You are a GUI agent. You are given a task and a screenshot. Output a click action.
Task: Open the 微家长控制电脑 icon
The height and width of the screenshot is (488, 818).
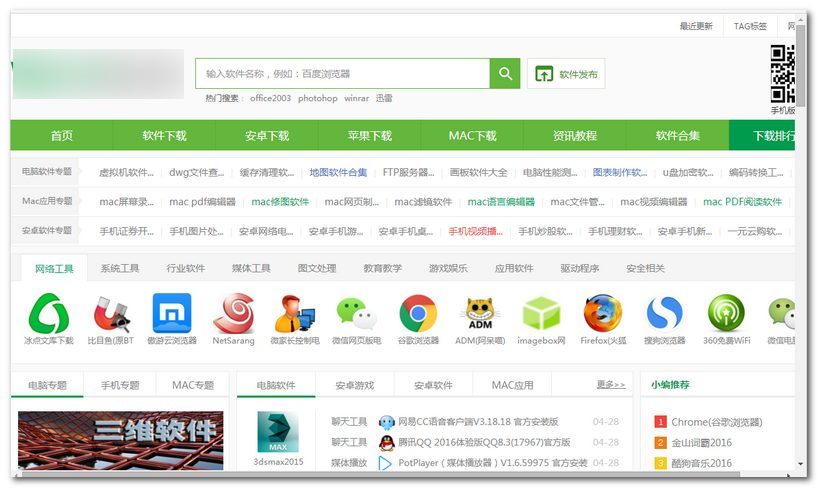[295, 314]
